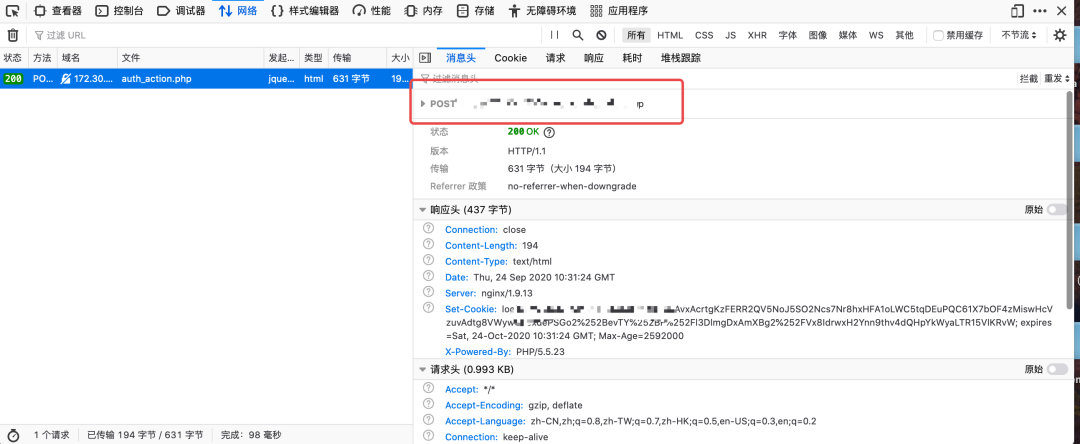Click the 完成: 98 毫秒 status text
Screen dimensions: 1080x444
251,435
